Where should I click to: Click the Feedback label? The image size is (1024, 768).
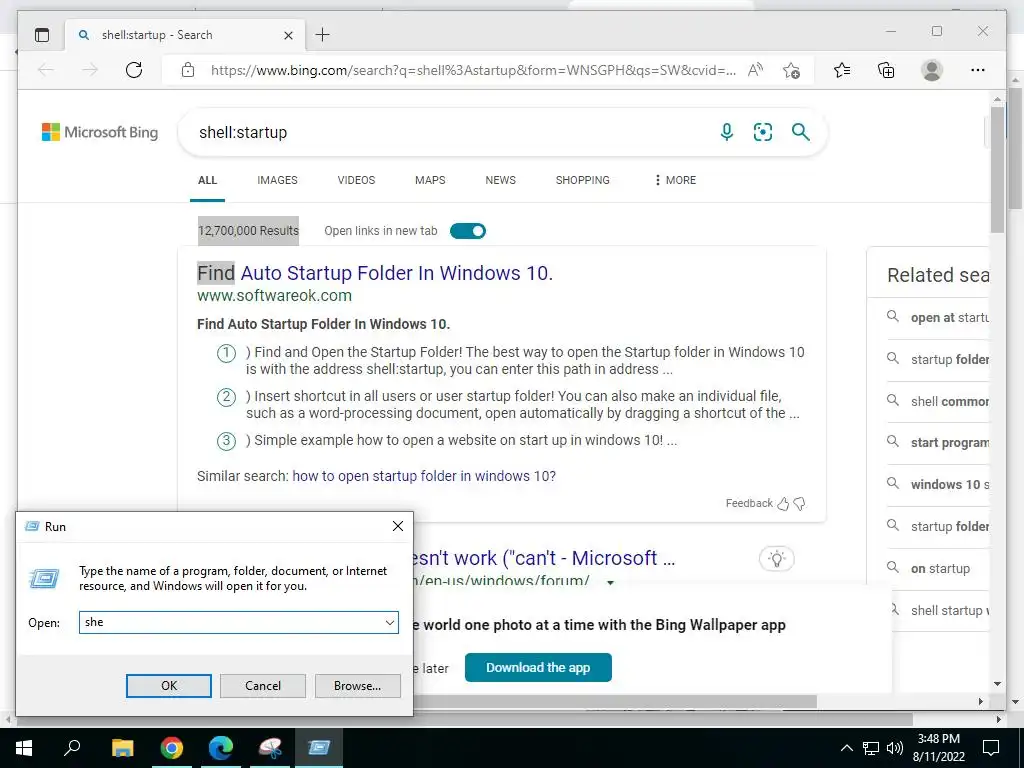749,504
